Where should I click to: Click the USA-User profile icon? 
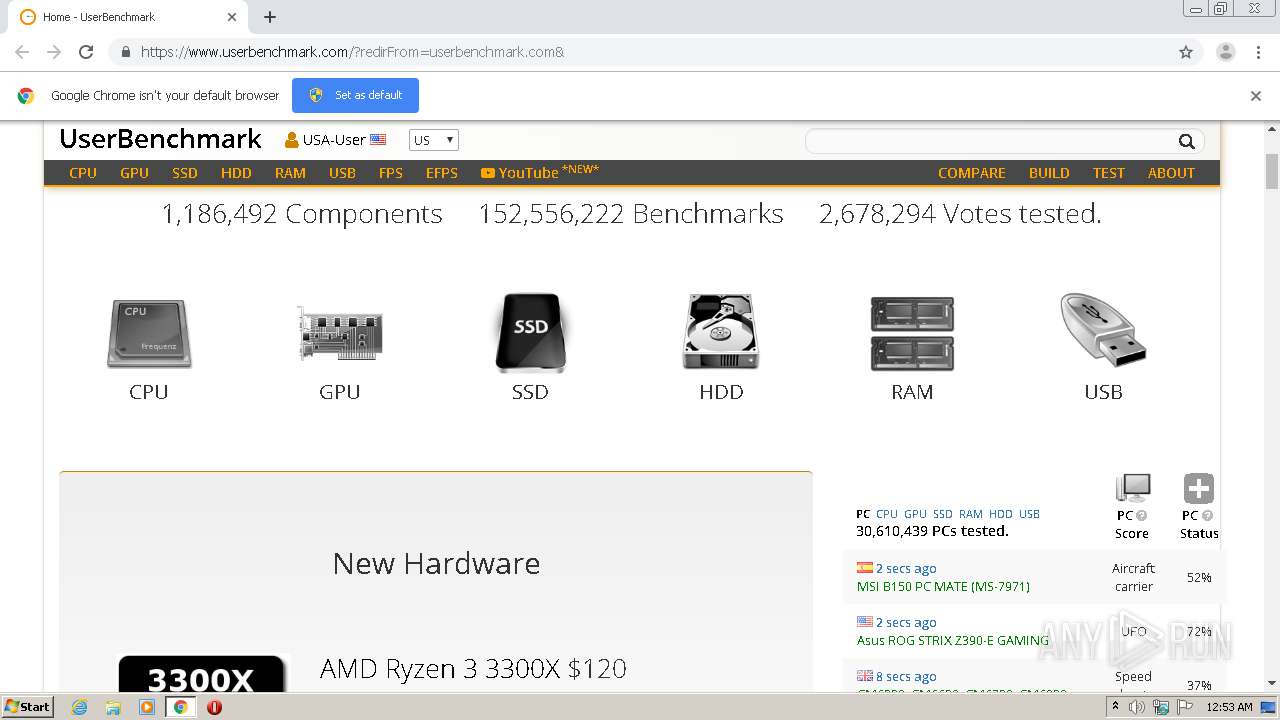291,140
